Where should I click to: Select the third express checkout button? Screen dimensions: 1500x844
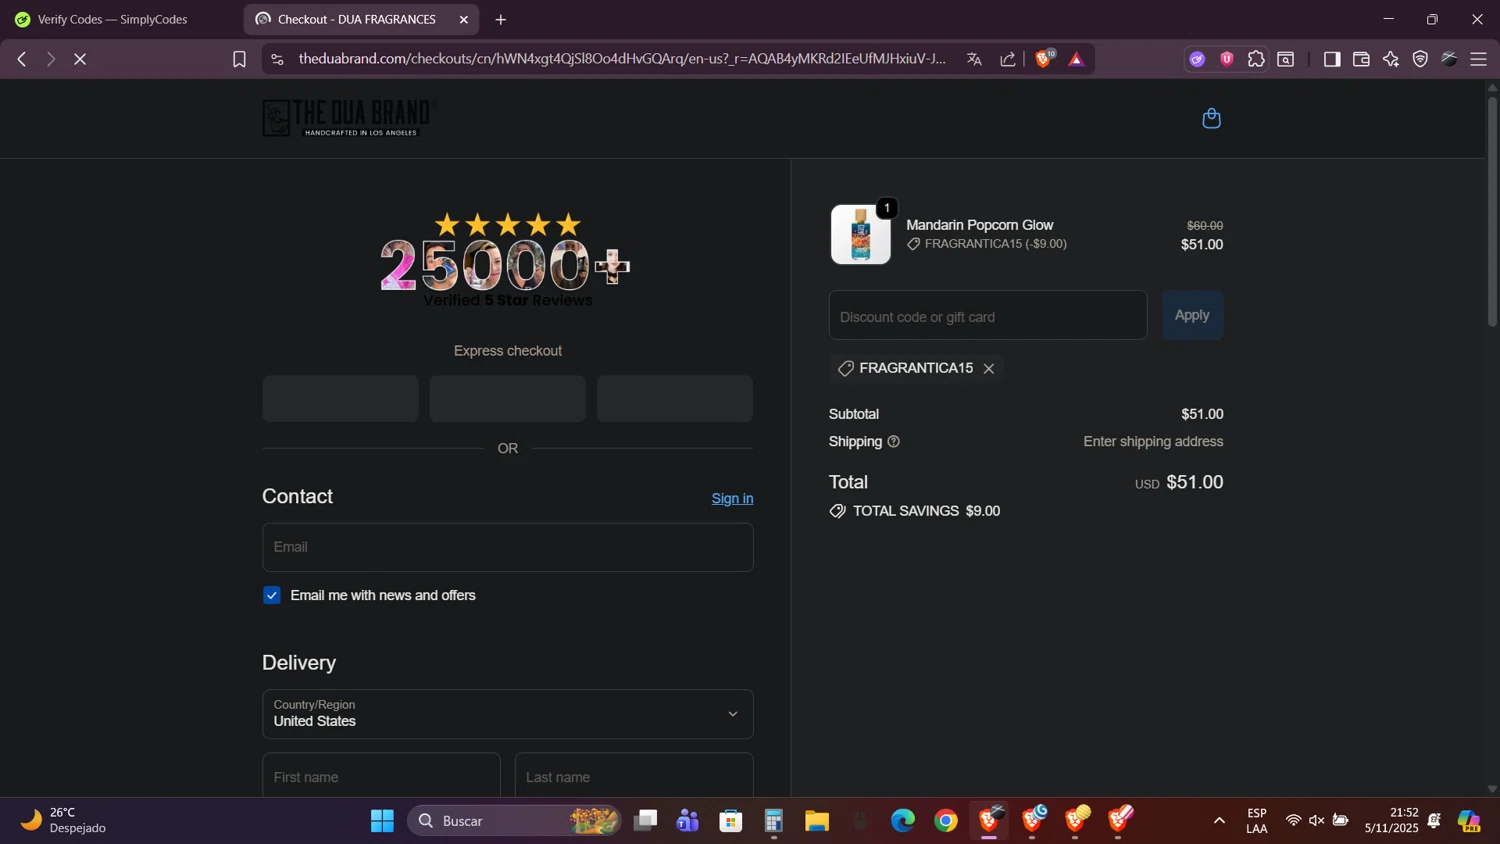point(675,399)
